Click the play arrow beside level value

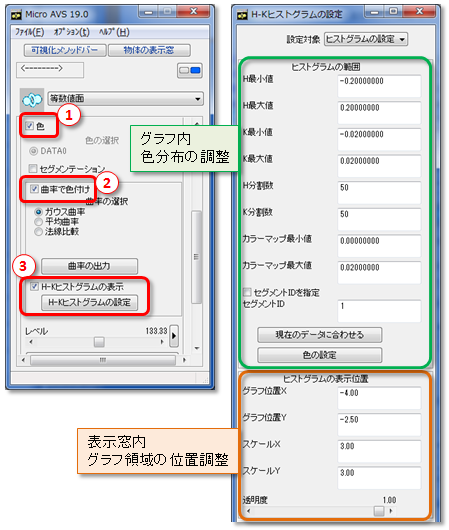point(174,336)
